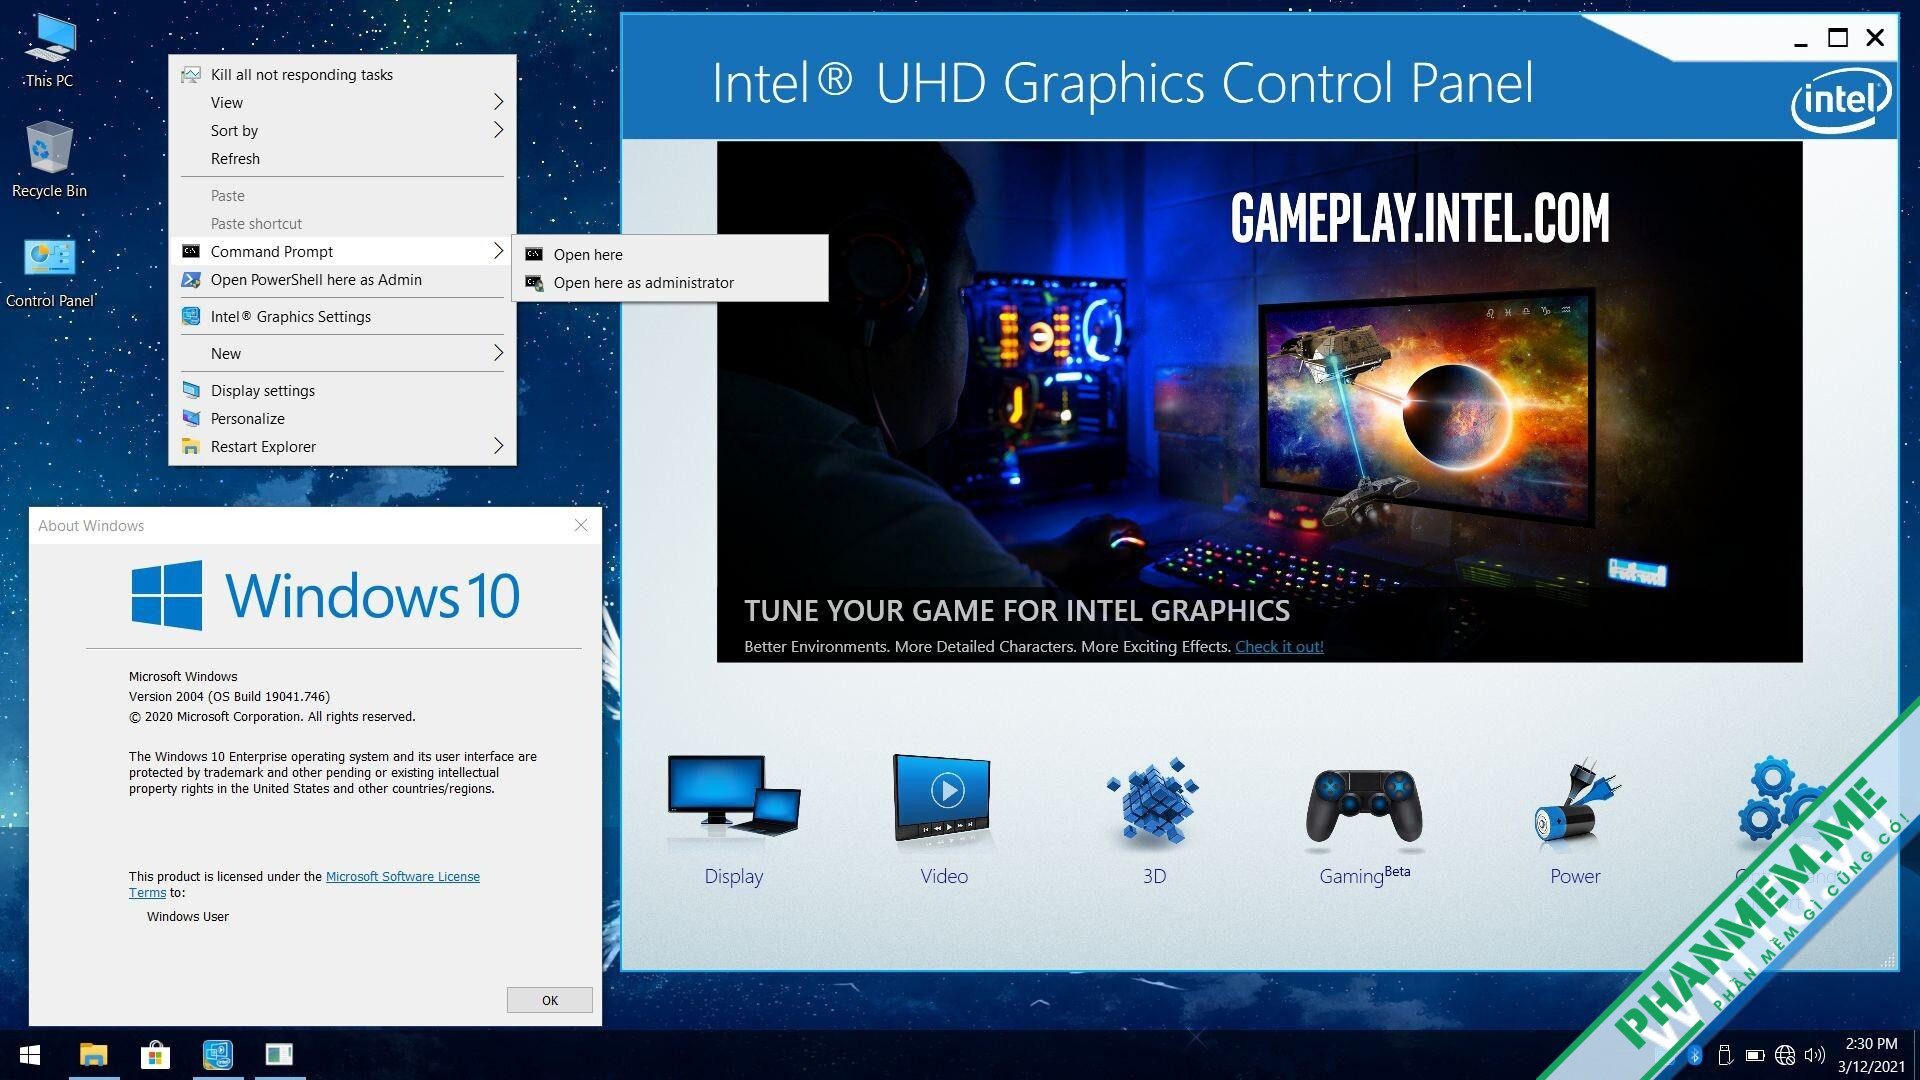Click the battery tray icon
Viewport: 1920px width, 1080px height.
point(1754,1055)
